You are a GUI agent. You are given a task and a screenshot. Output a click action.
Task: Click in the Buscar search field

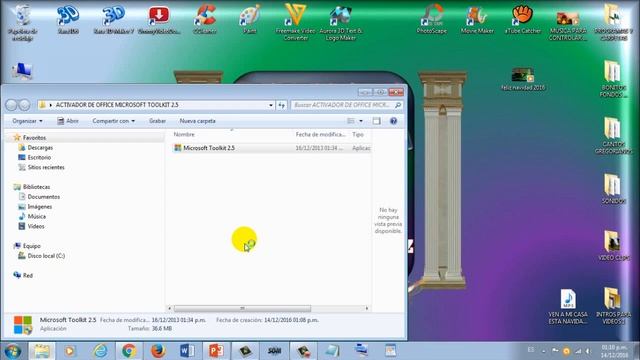point(346,105)
